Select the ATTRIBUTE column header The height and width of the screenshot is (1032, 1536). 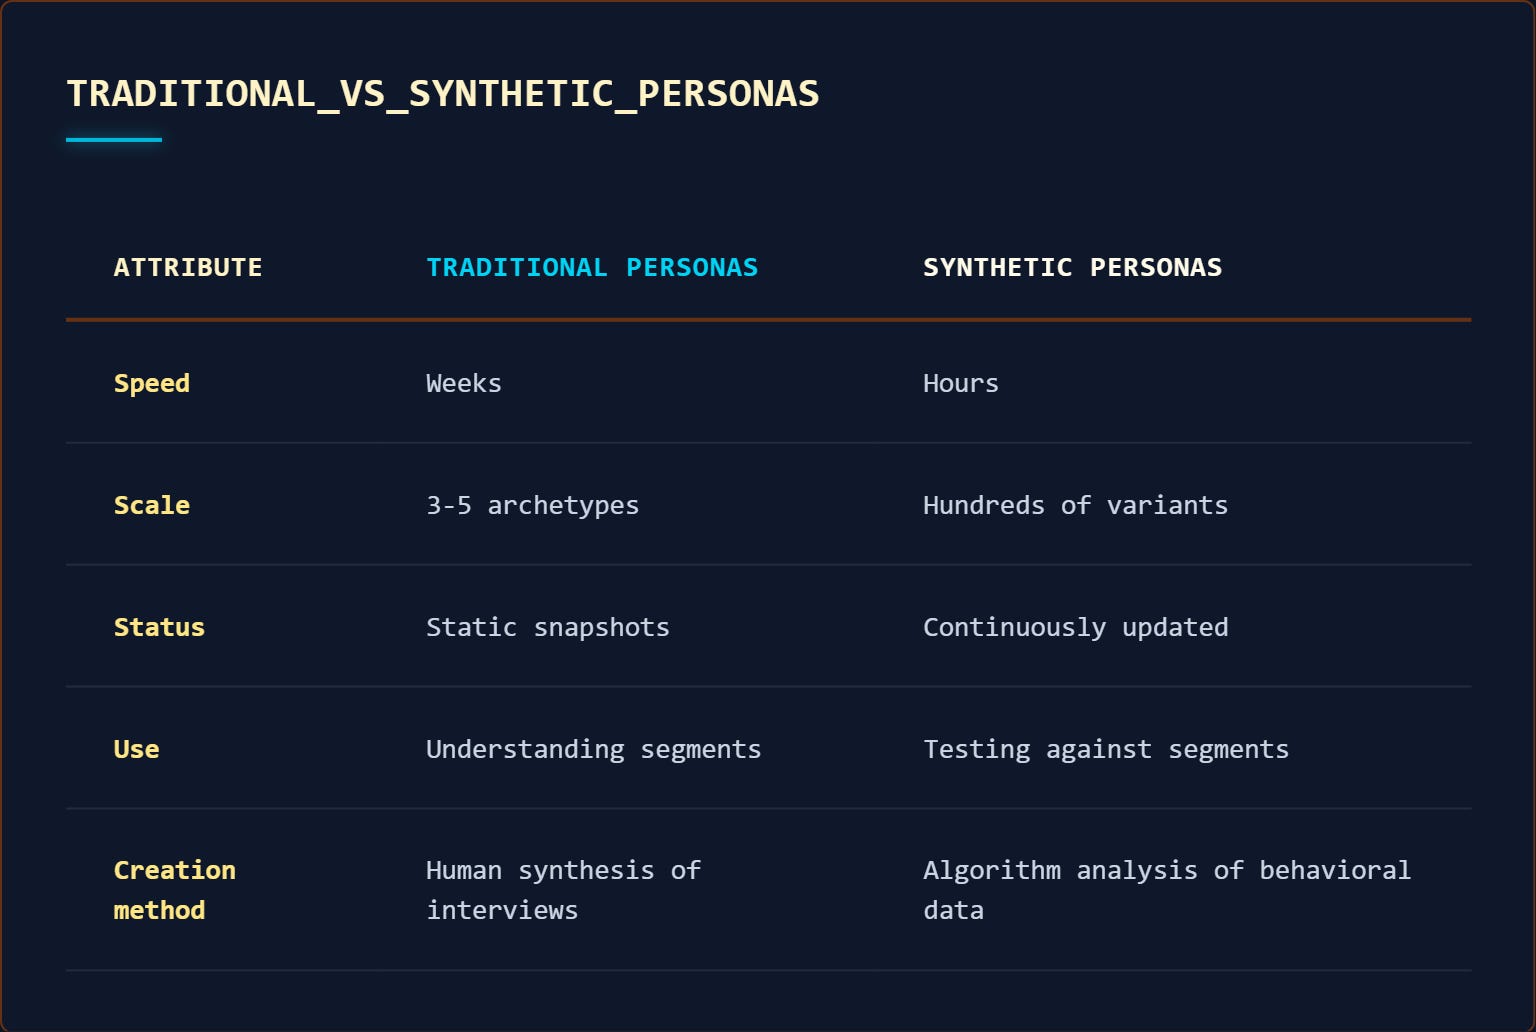pyautogui.click(x=188, y=268)
